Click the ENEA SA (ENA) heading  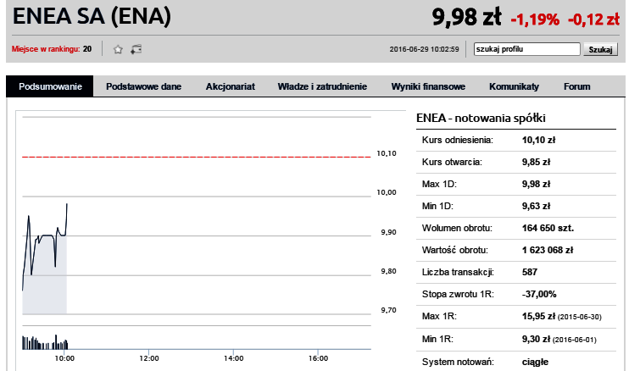tap(92, 17)
